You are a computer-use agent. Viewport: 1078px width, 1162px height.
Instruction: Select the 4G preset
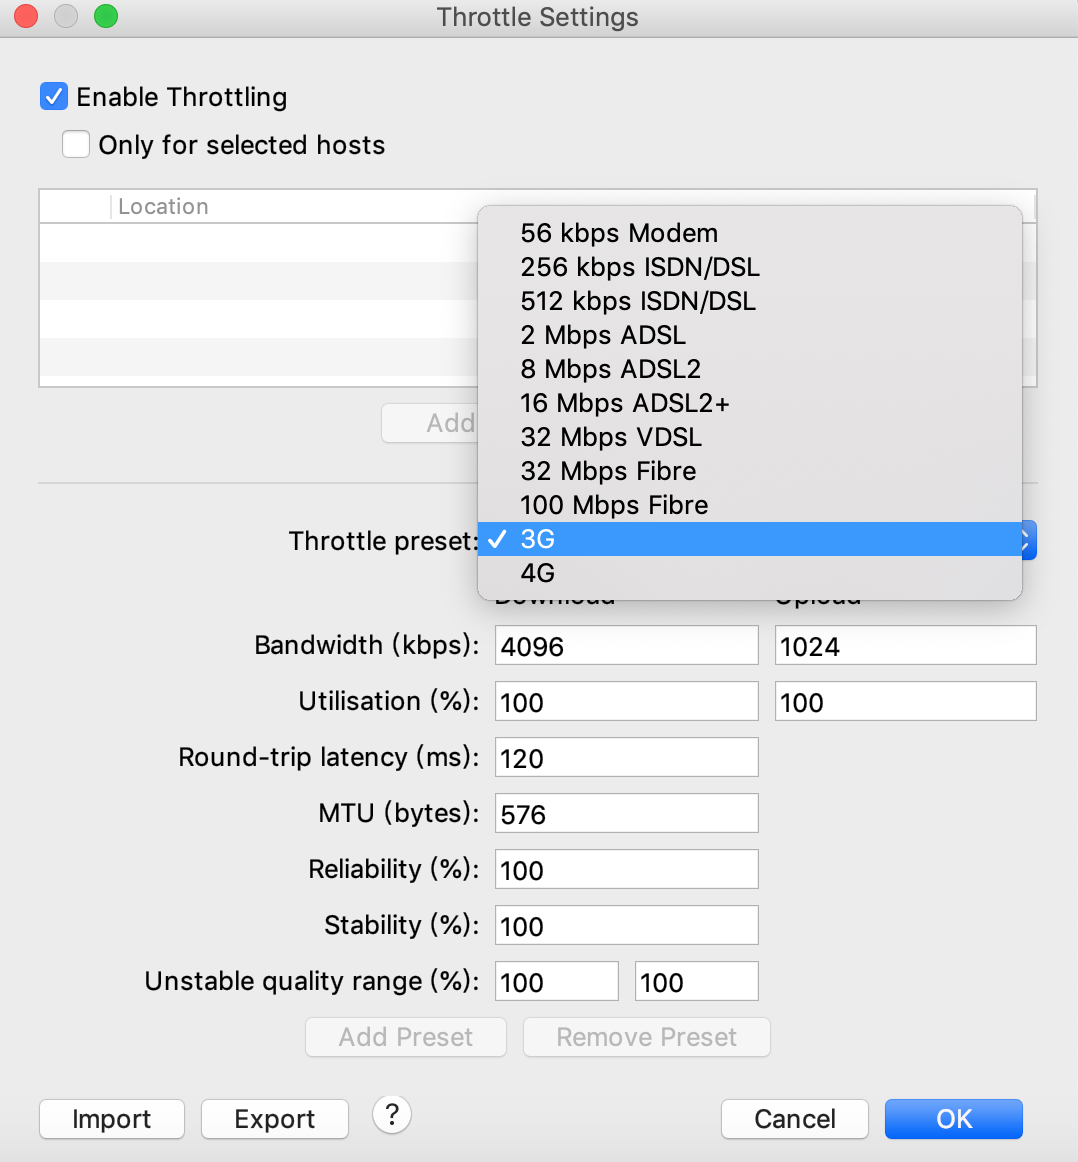coord(750,573)
